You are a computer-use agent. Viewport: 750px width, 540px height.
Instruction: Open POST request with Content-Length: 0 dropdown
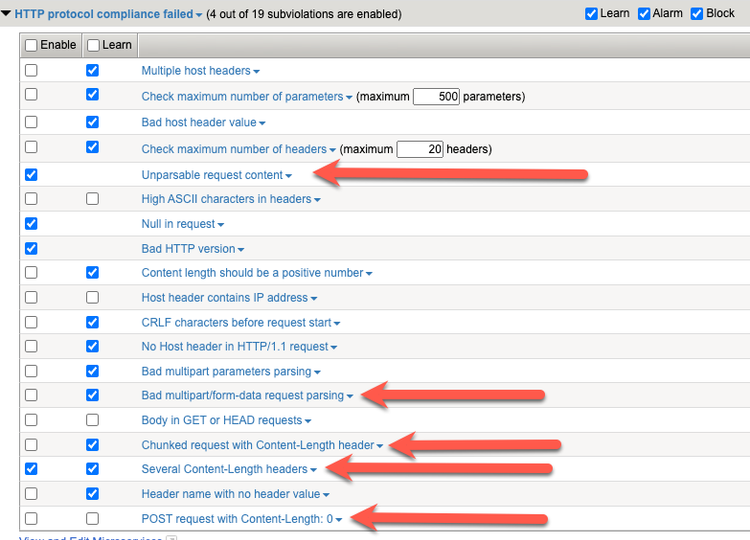pyautogui.click(x=339, y=520)
